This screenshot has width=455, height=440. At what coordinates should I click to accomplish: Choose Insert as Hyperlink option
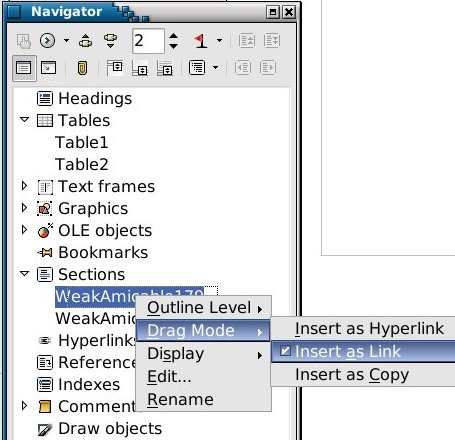[x=363, y=329]
